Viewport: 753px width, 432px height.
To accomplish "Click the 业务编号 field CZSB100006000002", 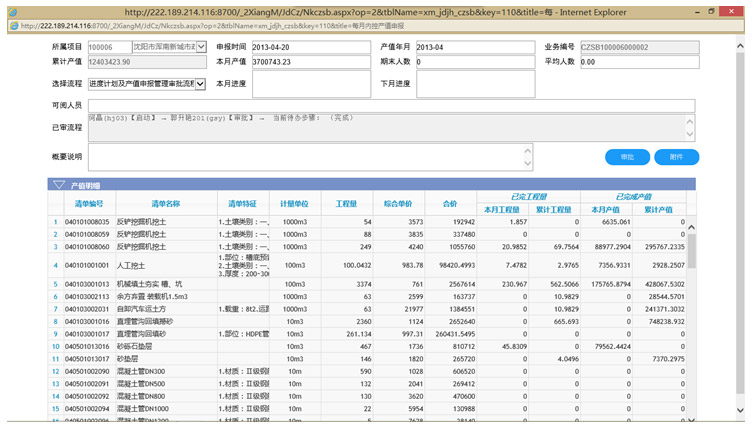I will click(640, 47).
